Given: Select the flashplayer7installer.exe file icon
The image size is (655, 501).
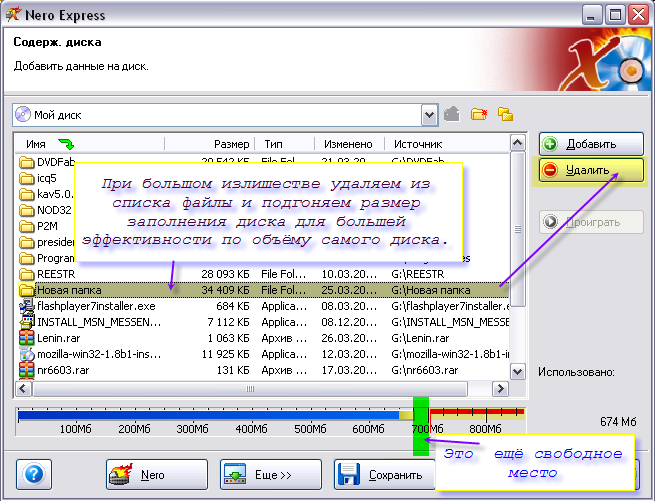Looking at the screenshot, I should pos(27,306).
